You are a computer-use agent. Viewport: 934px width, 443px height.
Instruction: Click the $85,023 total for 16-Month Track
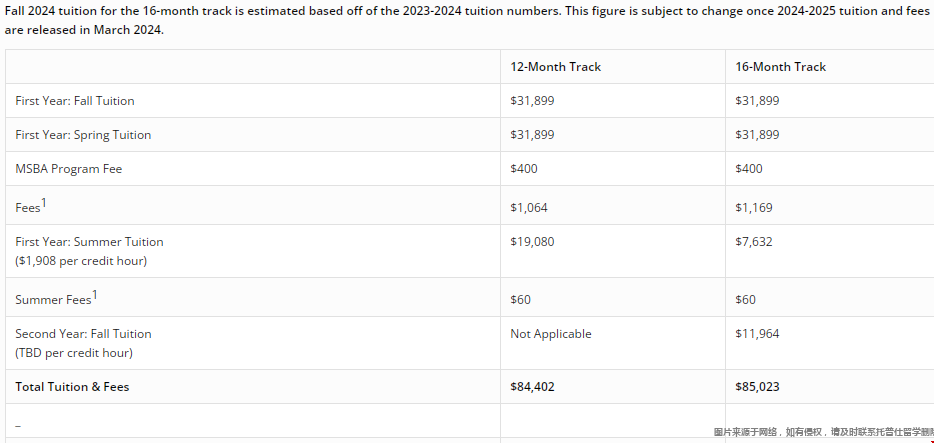pos(757,387)
